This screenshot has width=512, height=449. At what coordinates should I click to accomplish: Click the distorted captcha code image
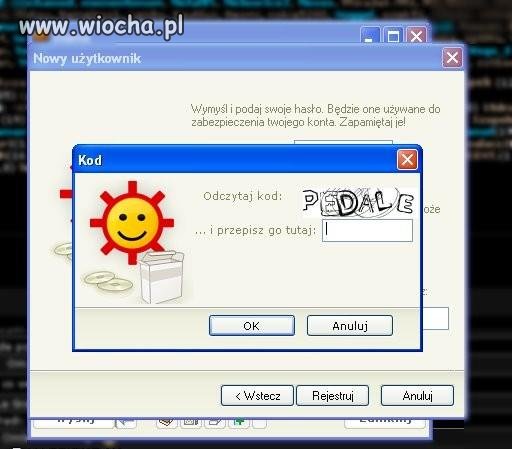tap(358, 202)
